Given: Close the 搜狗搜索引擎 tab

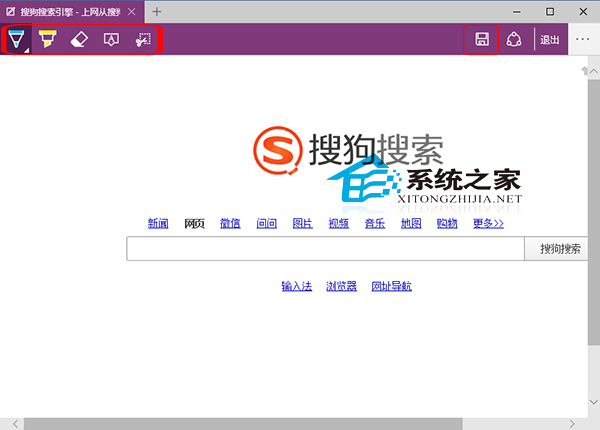Looking at the screenshot, I should (x=132, y=12).
